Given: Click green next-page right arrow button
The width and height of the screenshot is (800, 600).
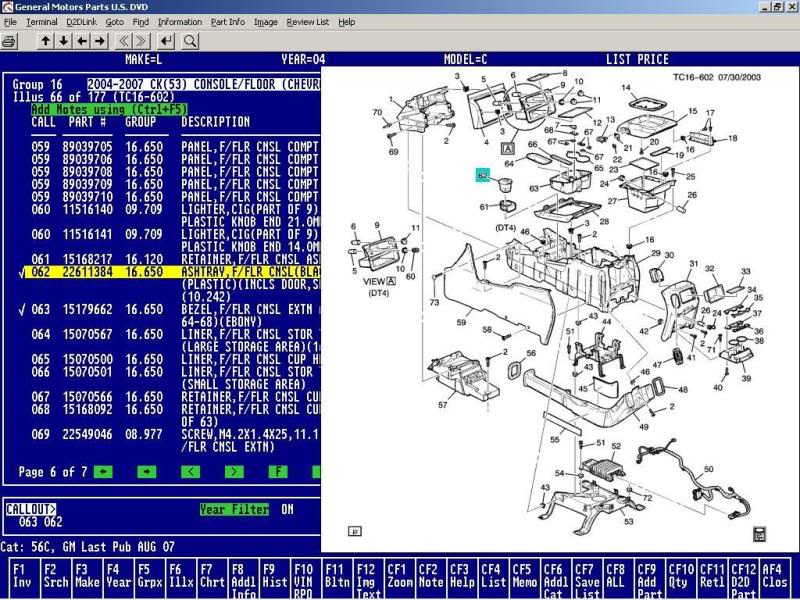Looking at the screenshot, I should pos(147,472).
